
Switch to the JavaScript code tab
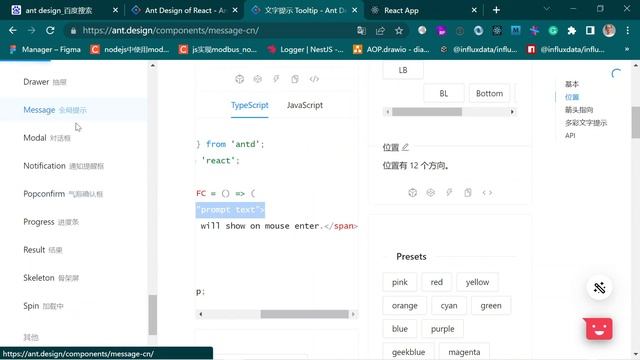click(304, 105)
